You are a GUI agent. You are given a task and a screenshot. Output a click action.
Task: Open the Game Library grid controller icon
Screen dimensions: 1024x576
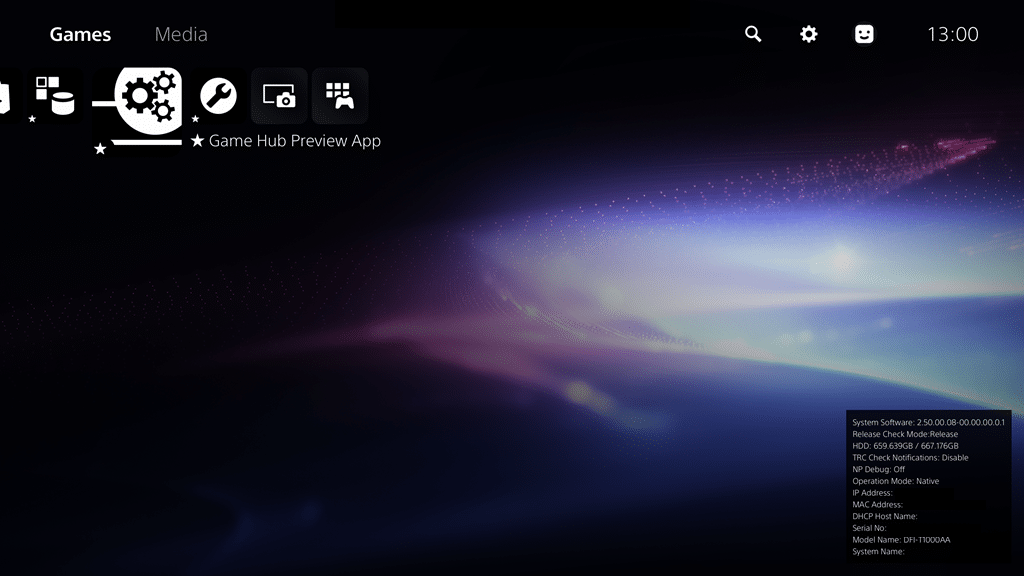click(340, 96)
